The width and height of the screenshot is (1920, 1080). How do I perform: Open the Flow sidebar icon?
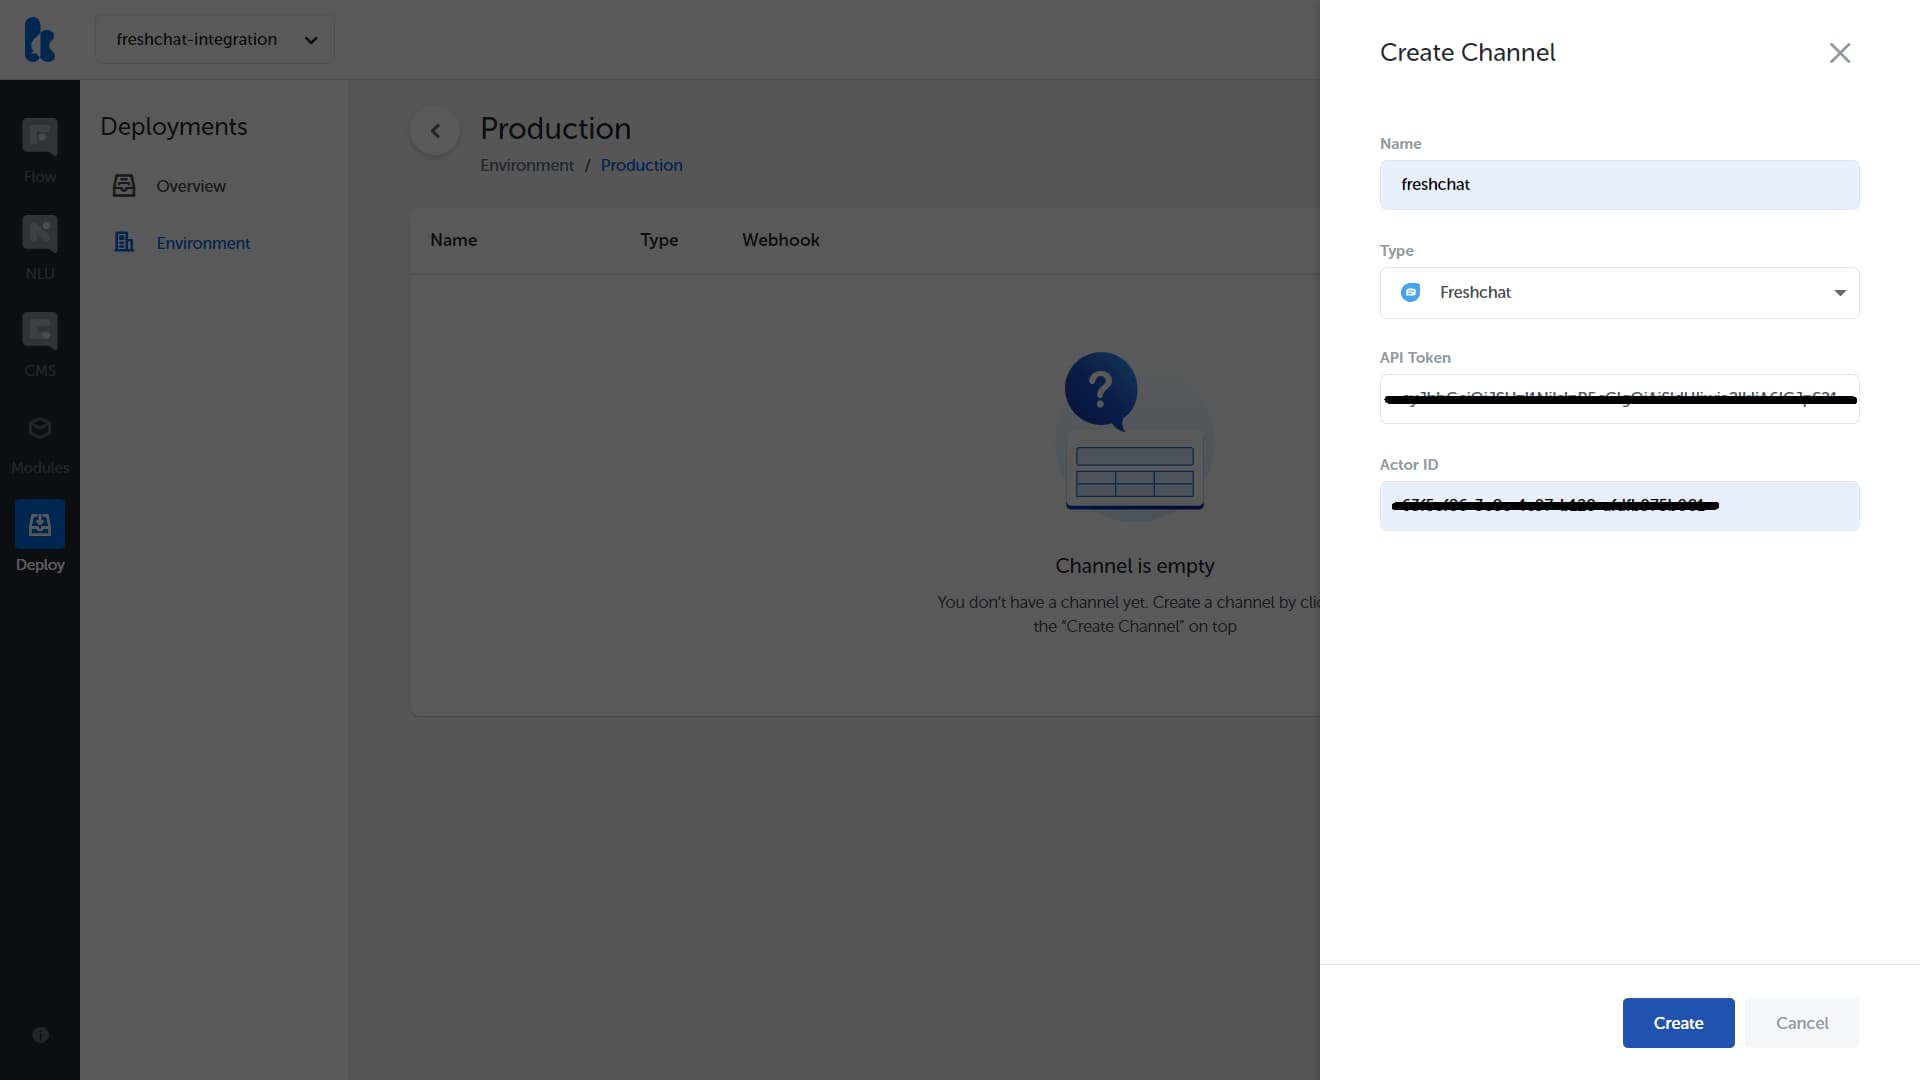(x=40, y=137)
